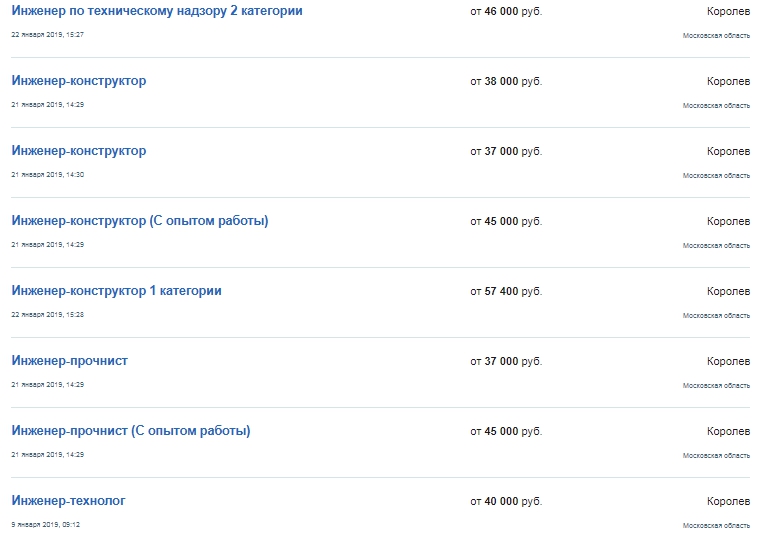
Task: Open Инженер-конструктор 1 категории vacancy
Action: coord(116,291)
